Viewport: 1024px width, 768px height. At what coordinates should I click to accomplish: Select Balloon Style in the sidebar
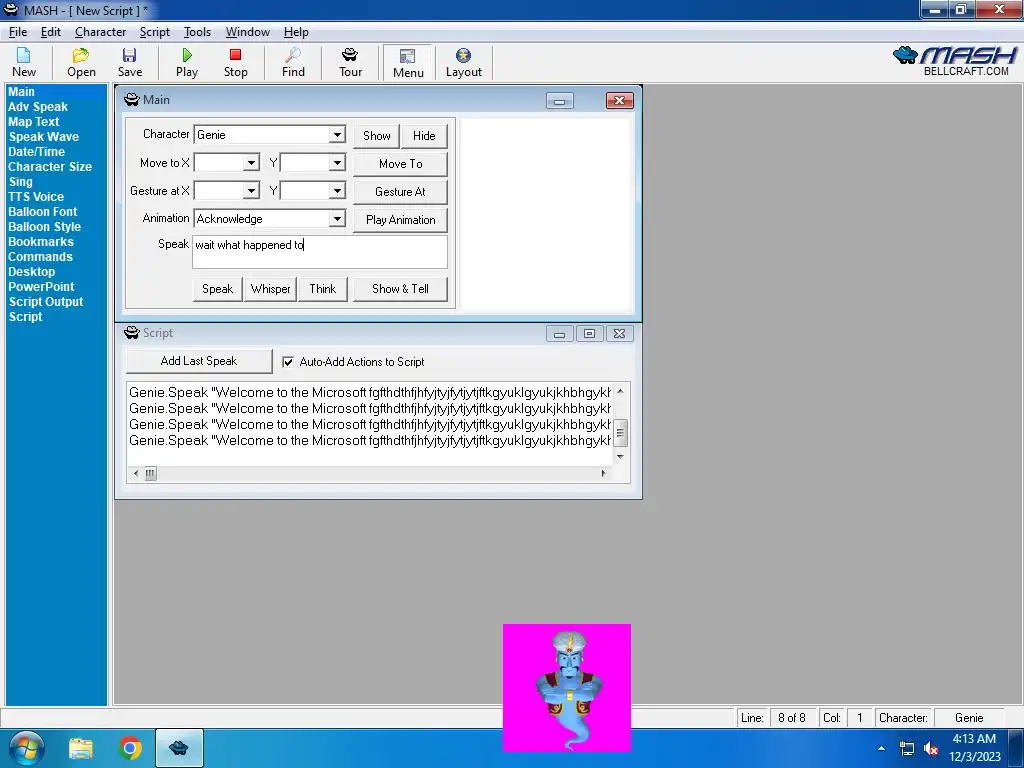click(x=44, y=227)
